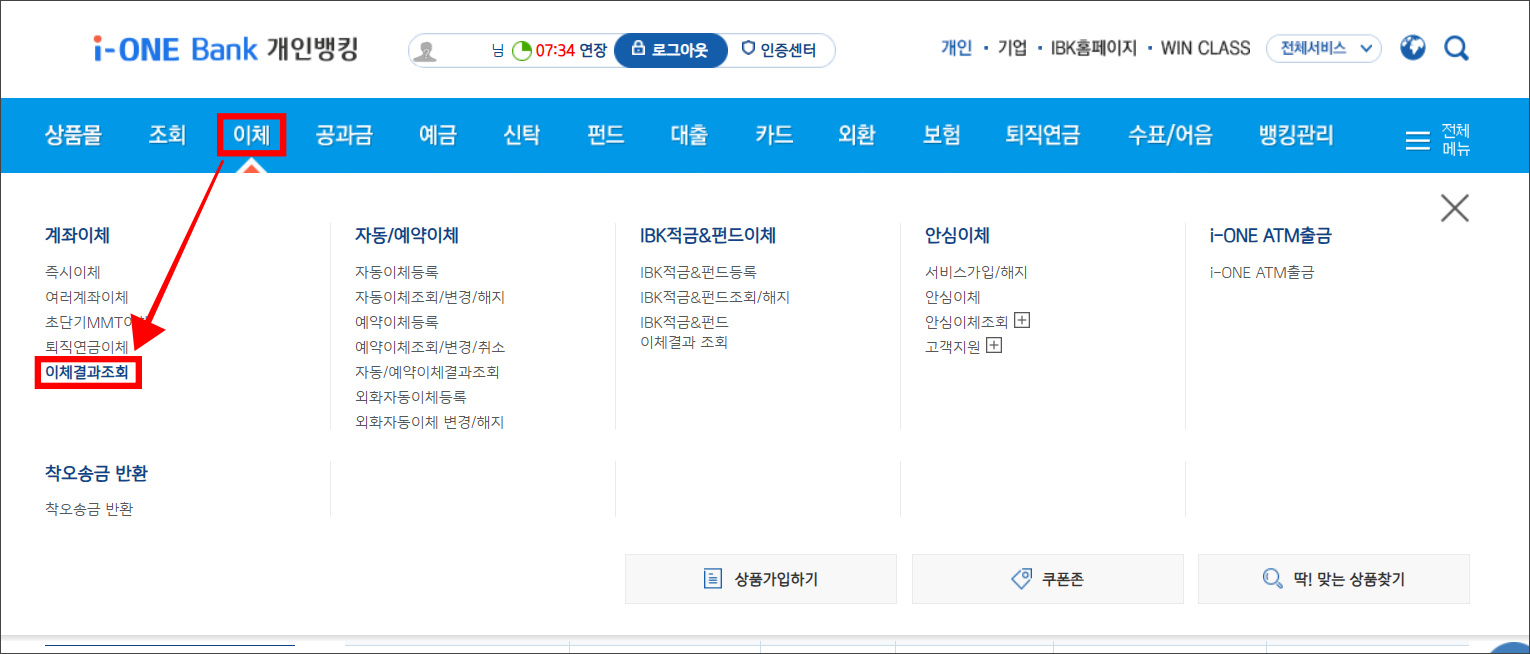Viewport: 1530px width, 654px height.
Task: Expand the 안심이체조회 plus icon
Action: tap(1022, 321)
